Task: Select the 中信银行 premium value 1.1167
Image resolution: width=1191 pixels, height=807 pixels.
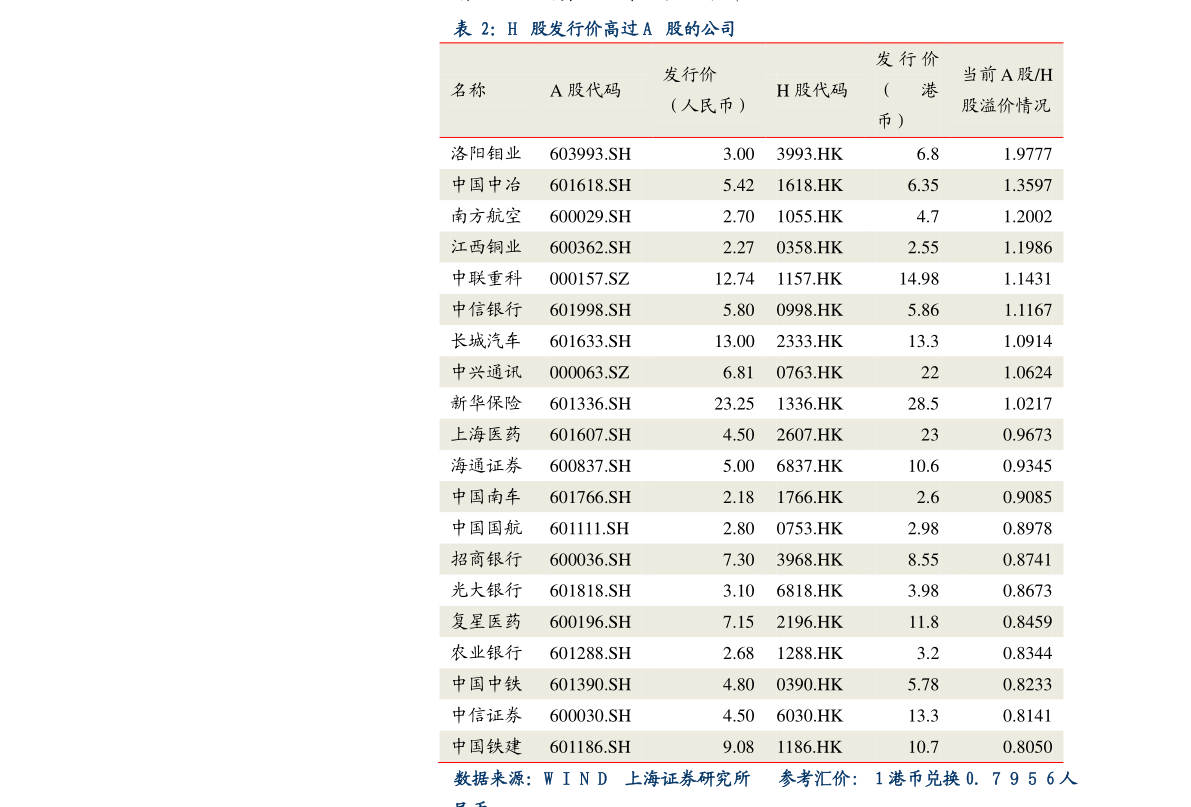Action: [1028, 309]
